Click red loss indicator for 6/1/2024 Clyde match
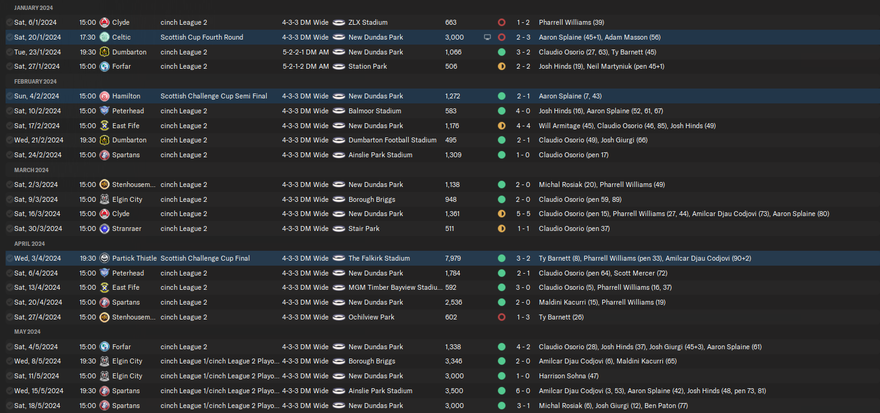The height and width of the screenshot is (413, 880). pos(501,22)
